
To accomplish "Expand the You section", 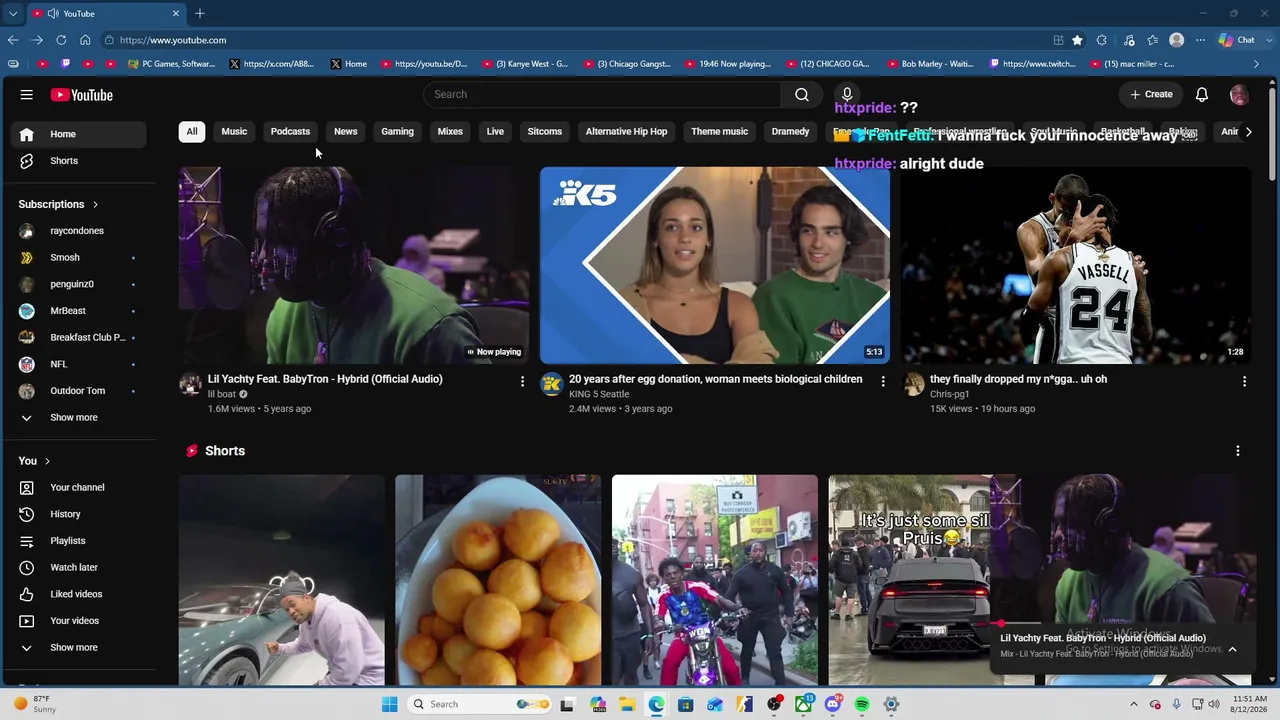I will 34,461.
